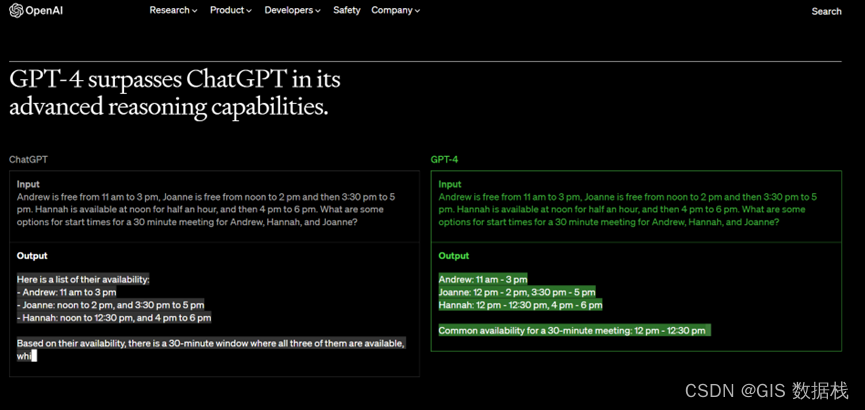The height and width of the screenshot is (410, 865).
Task: Click the Search link
Action: point(826,11)
